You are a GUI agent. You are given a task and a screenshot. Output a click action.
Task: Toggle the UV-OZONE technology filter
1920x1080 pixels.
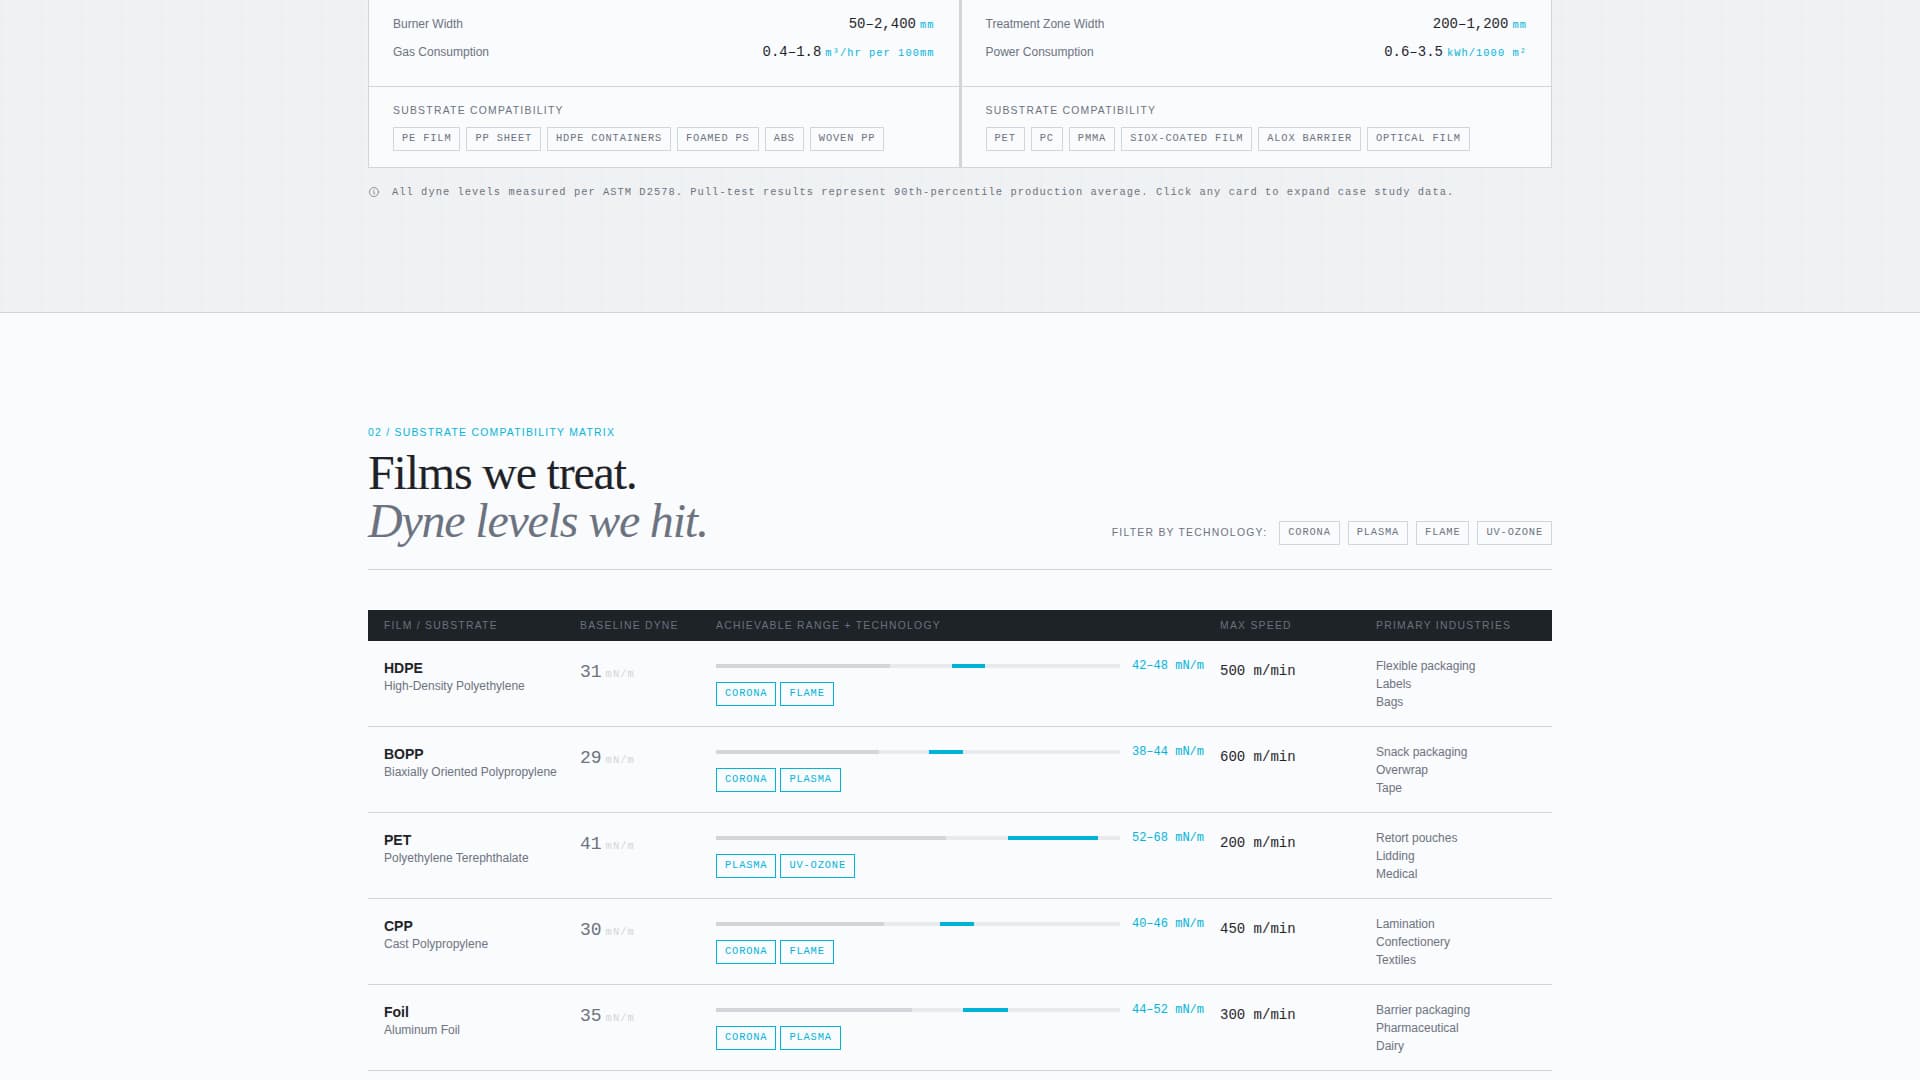tap(1513, 532)
